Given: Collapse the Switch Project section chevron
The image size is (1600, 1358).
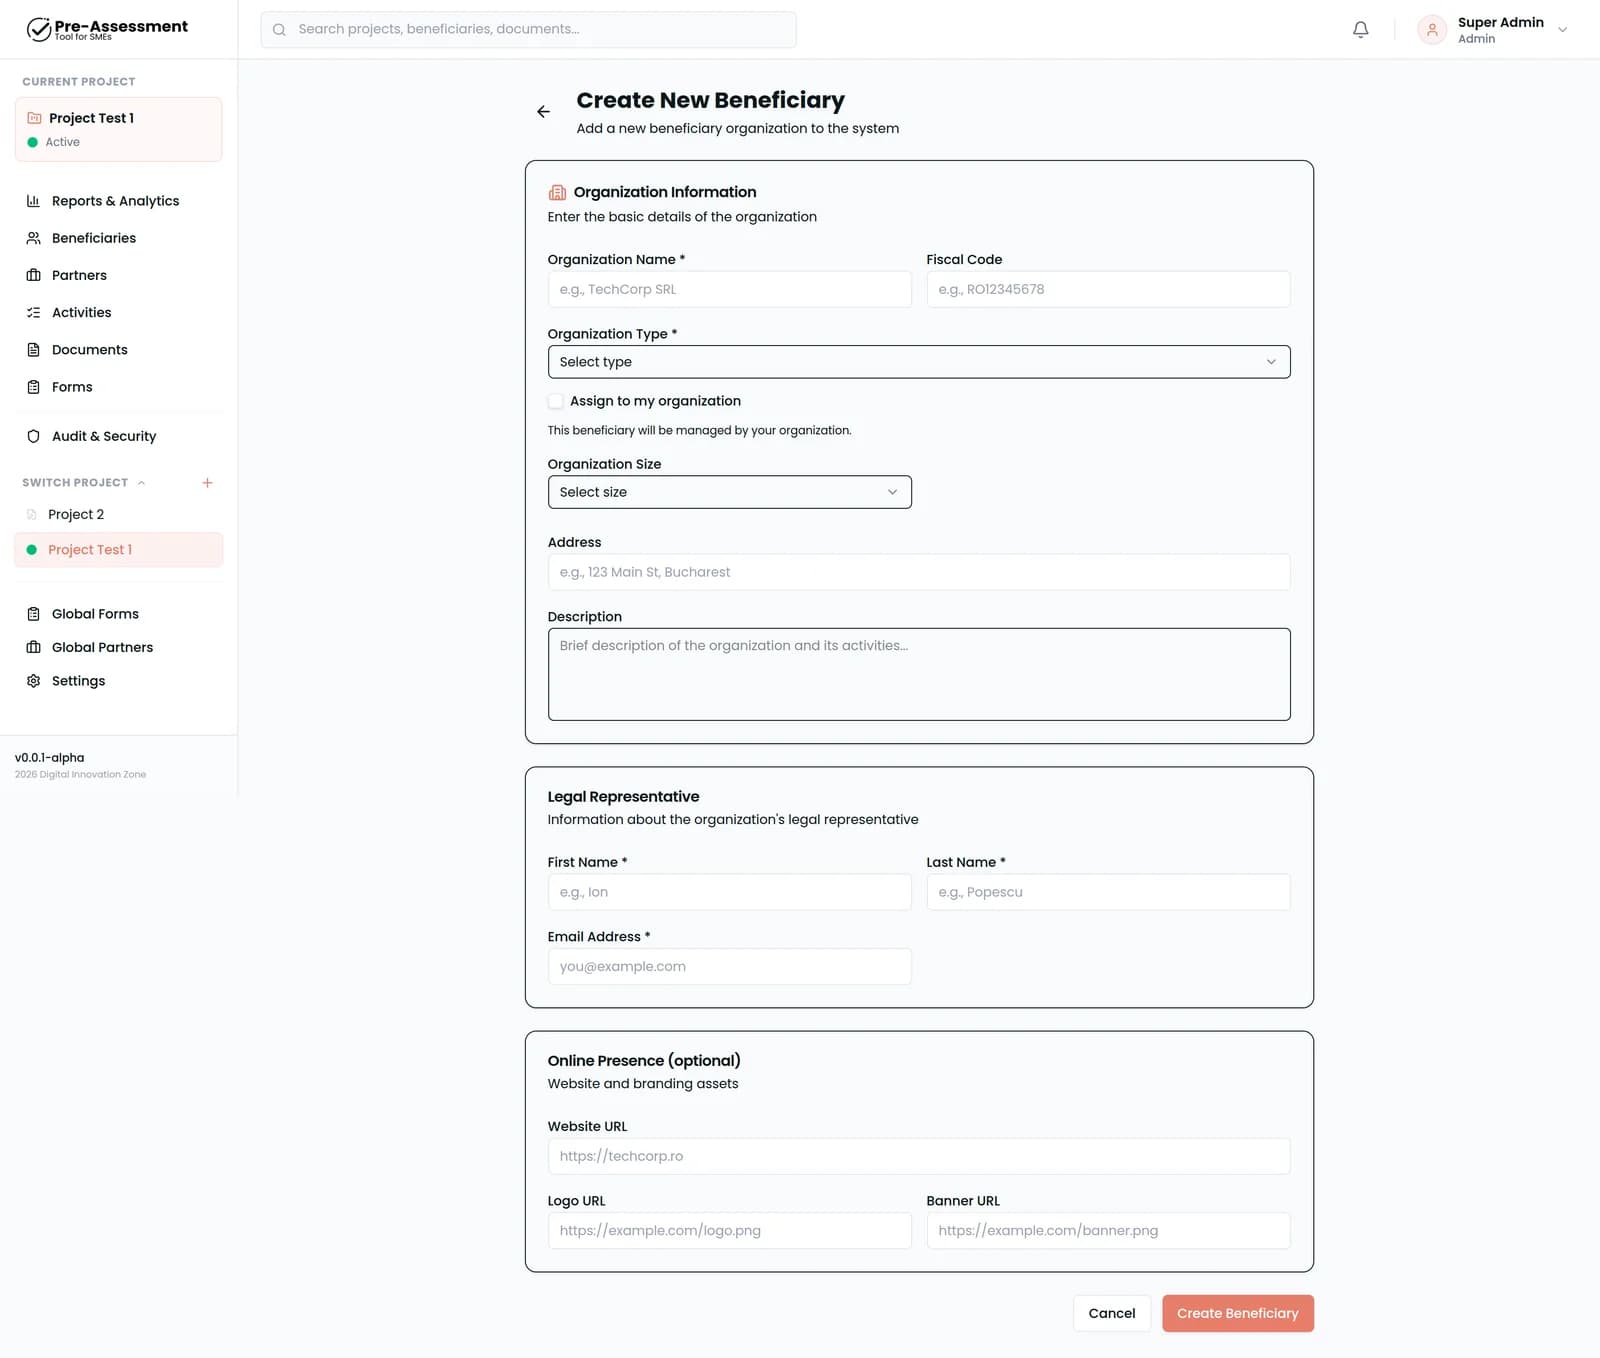Looking at the screenshot, I should click(x=142, y=483).
